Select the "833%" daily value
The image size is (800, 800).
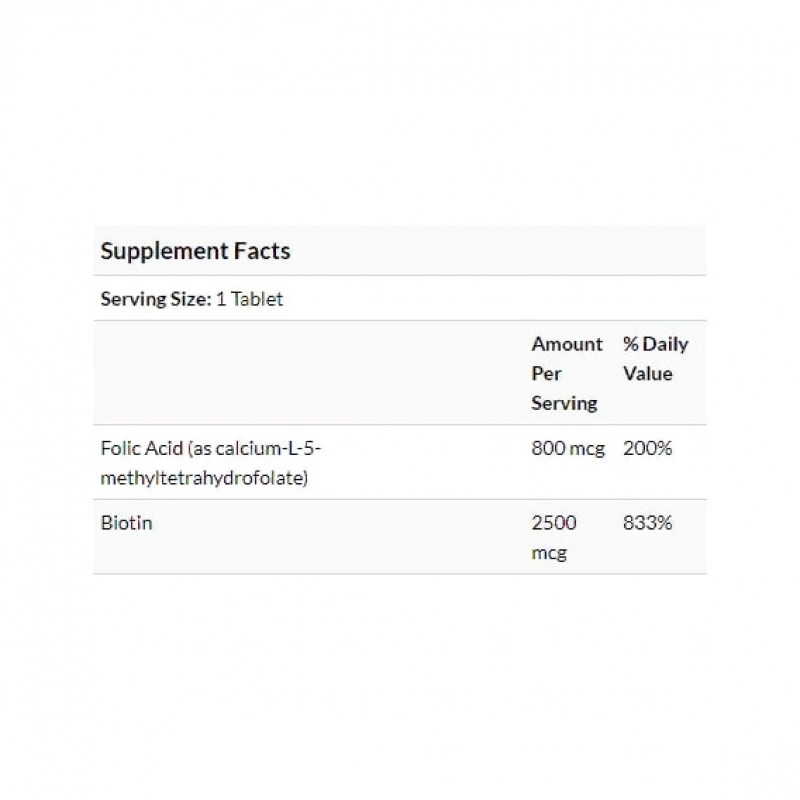[647, 523]
